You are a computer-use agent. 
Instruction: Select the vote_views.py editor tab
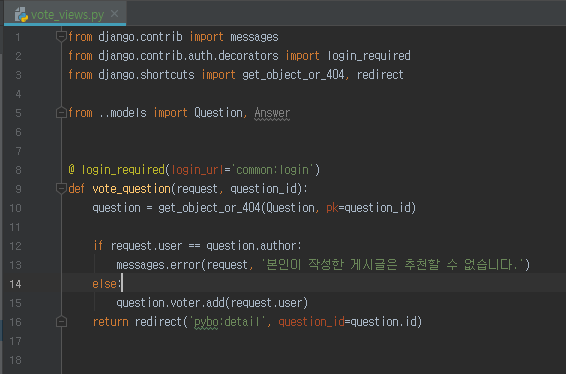65,14
